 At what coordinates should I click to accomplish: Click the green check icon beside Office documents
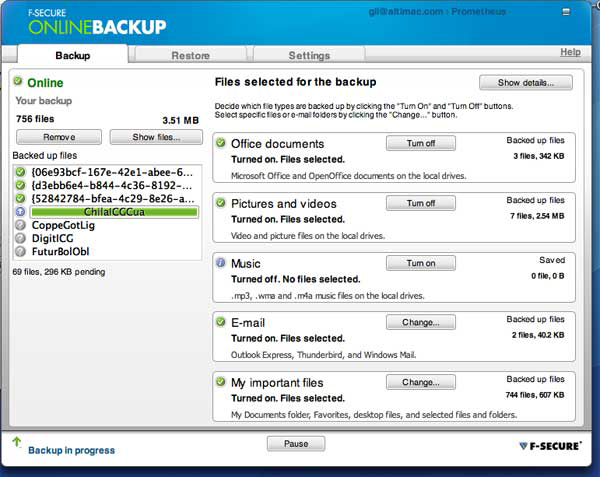pos(221,143)
